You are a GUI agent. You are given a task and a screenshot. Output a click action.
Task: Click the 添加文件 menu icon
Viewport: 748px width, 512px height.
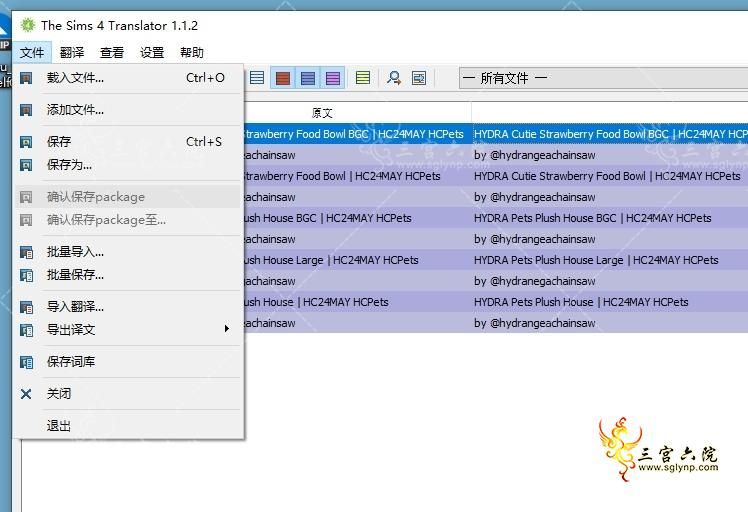click(26, 110)
